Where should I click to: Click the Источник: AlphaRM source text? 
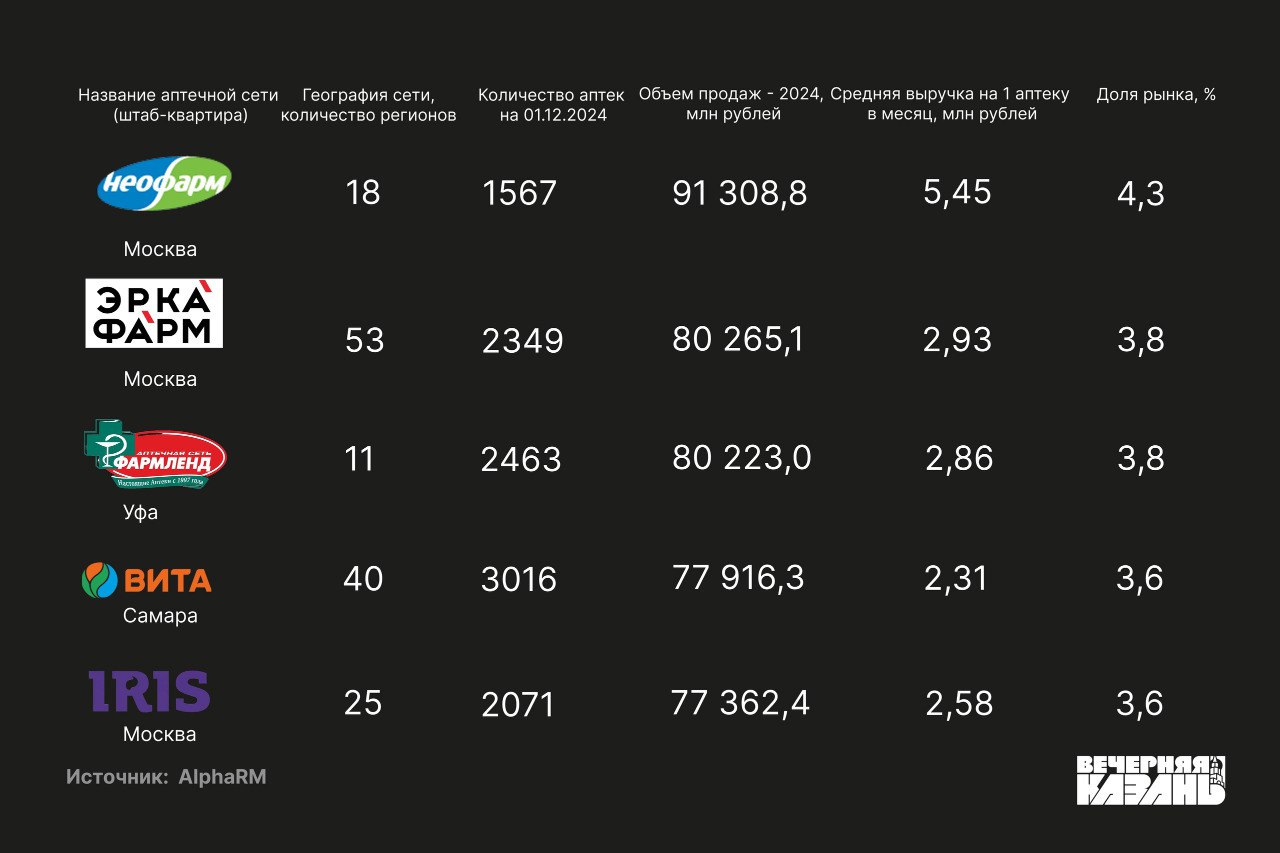(x=166, y=777)
